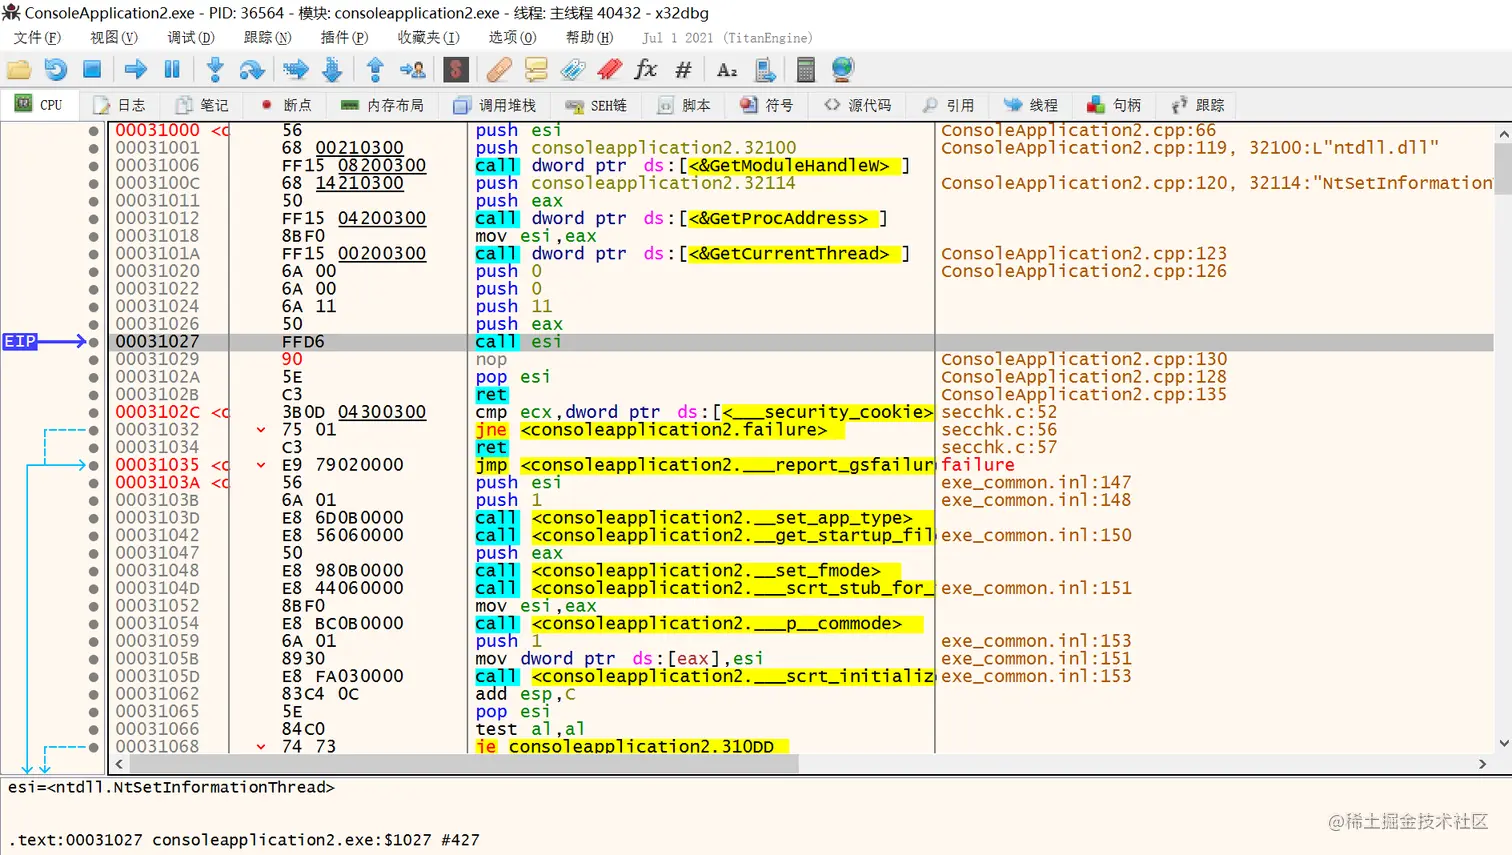This screenshot has height=855, width=1512.
Task: Open the 插件(P) plugins menu
Action: [344, 38]
